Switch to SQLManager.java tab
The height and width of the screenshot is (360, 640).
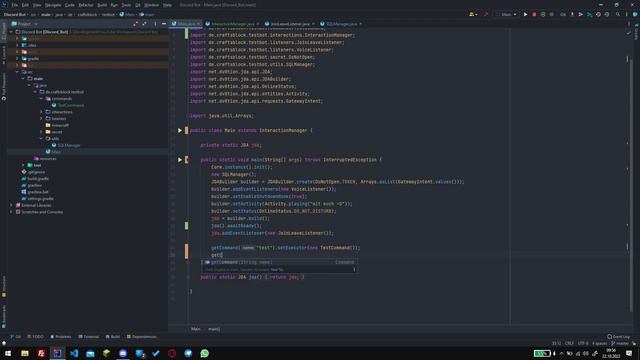(341, 24)
